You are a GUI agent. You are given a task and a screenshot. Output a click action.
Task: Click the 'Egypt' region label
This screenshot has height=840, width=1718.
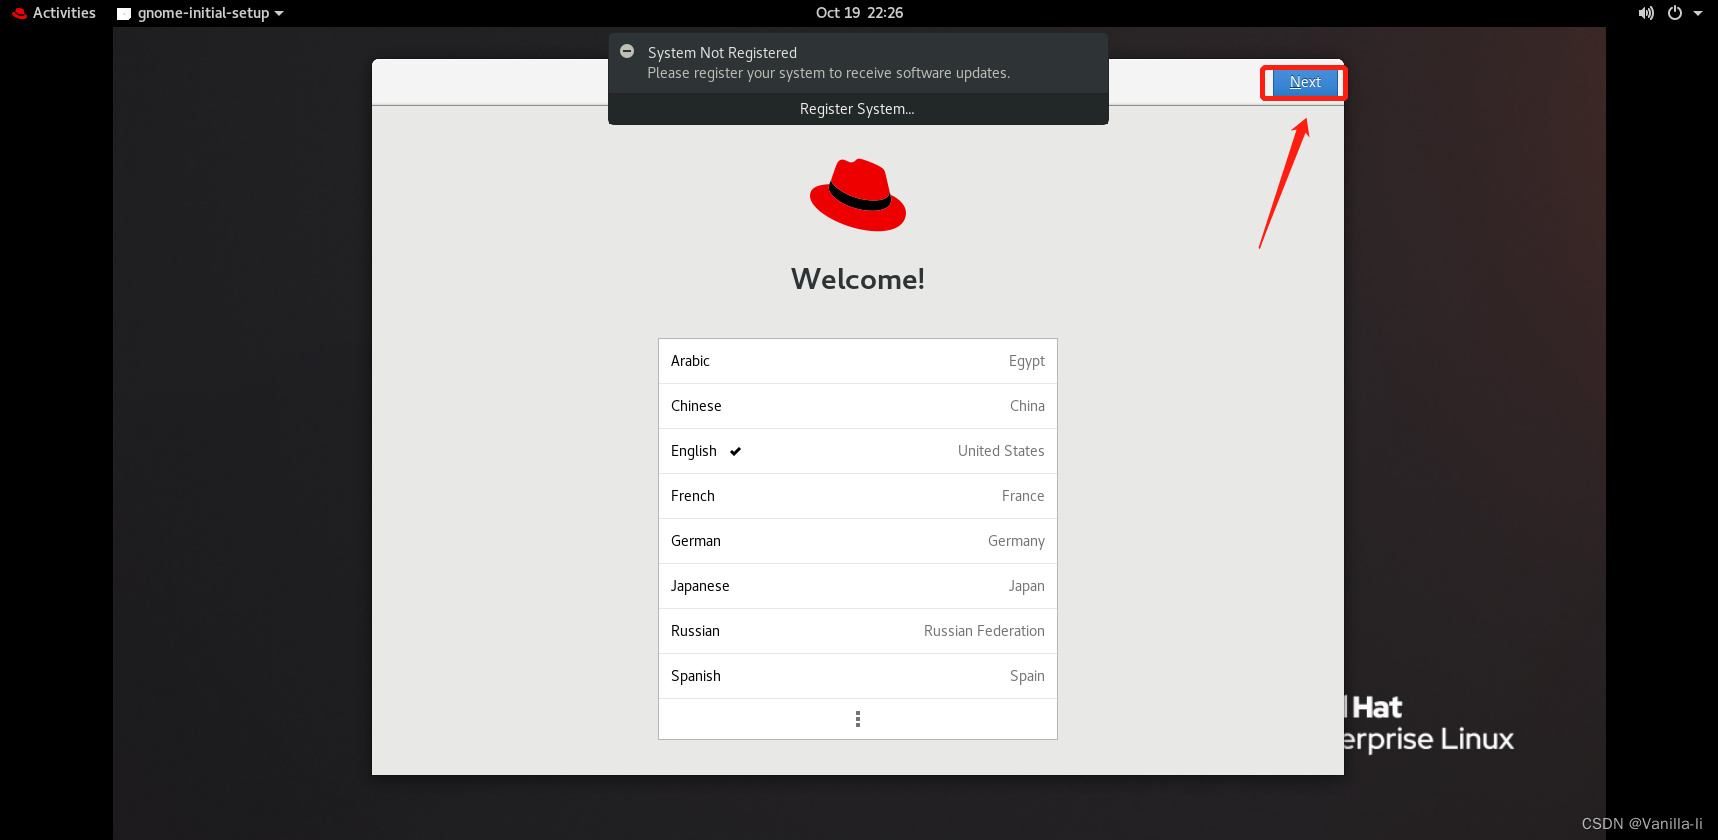pyautogui.click(x=1027, y=361)
